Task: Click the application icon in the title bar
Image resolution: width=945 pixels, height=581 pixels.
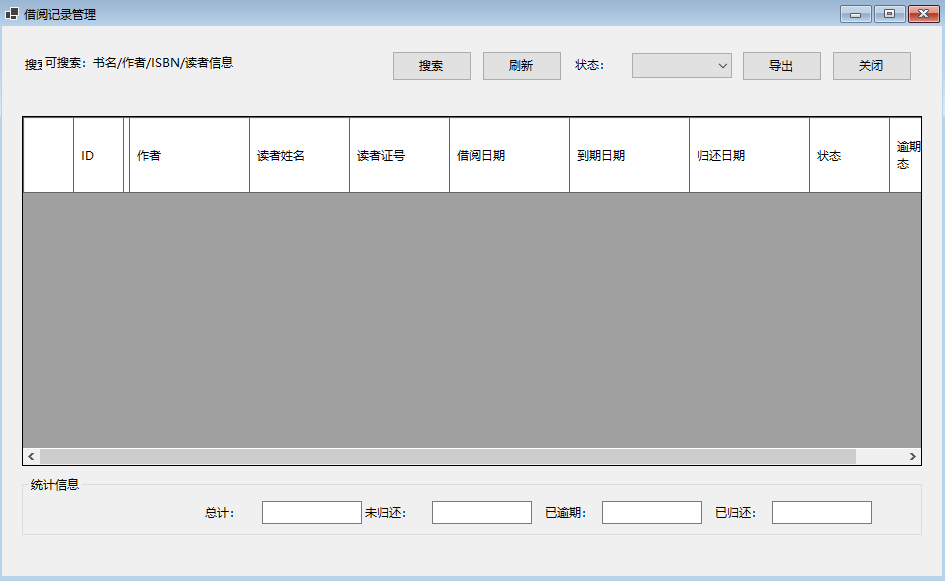Action: pos(14,14)
